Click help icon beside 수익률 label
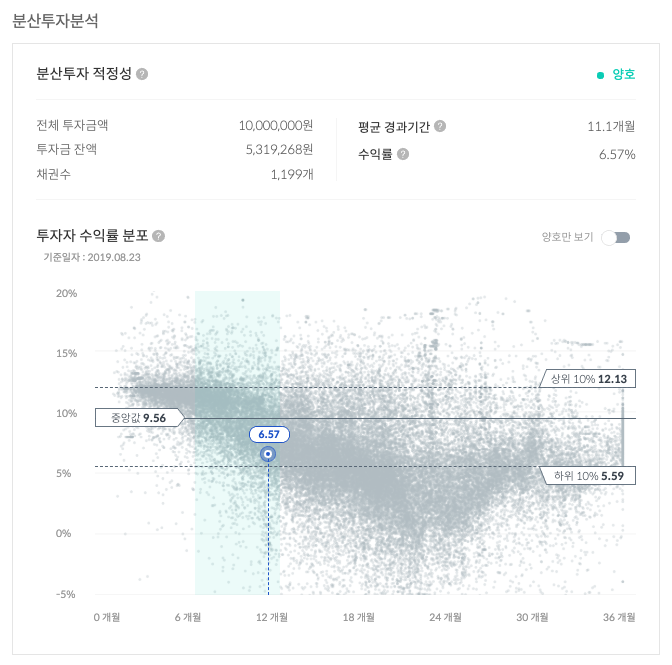Screen dimensions: 672x665 (403, 154)
